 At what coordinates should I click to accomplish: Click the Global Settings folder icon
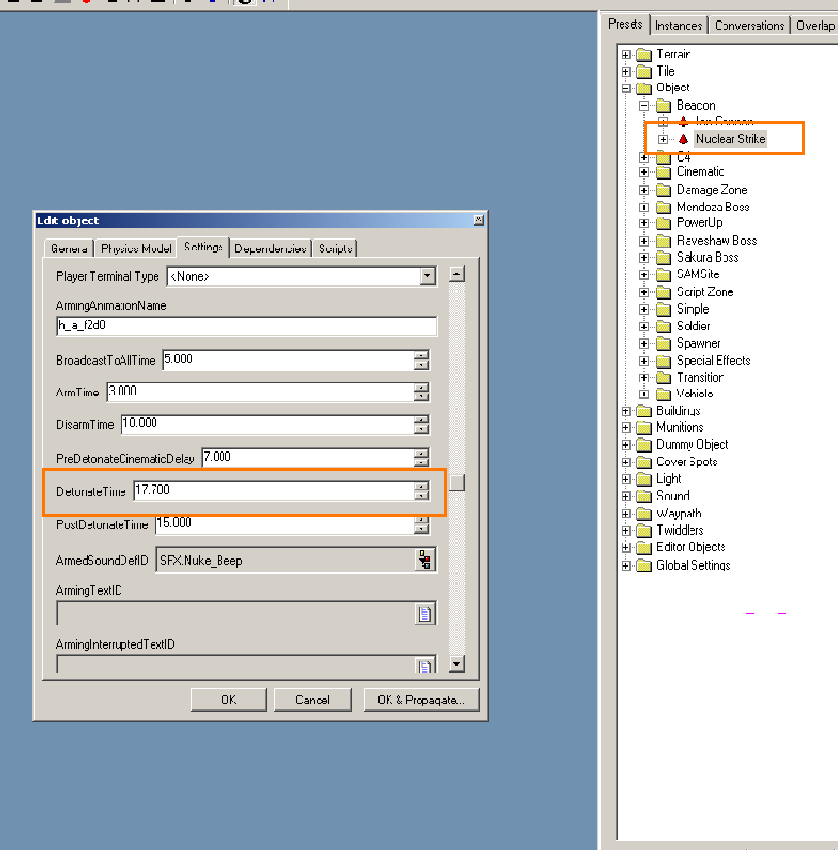pos(643,565)
